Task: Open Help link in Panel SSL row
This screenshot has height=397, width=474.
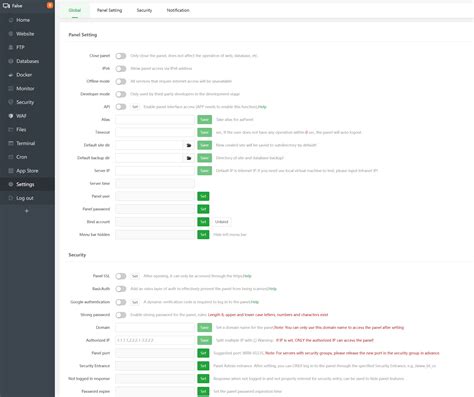Action: [247, 276]
